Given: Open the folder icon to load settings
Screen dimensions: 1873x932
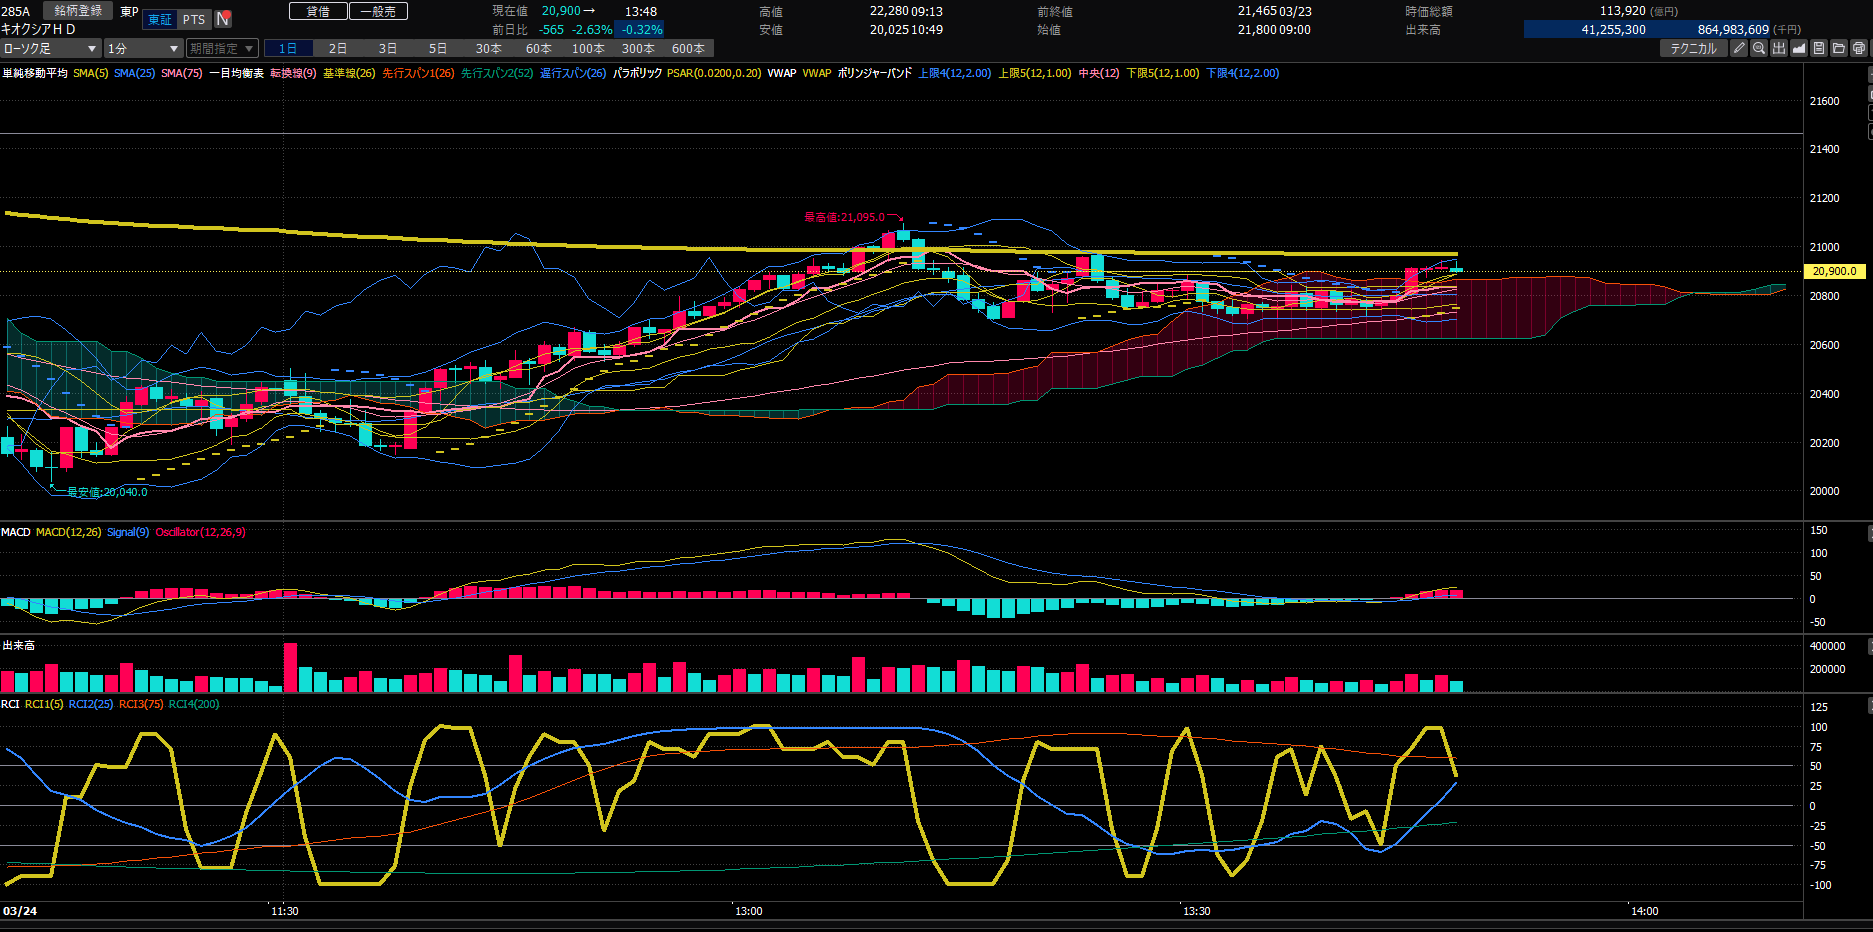Looking at the screenshot, I should click(1839, 48).
